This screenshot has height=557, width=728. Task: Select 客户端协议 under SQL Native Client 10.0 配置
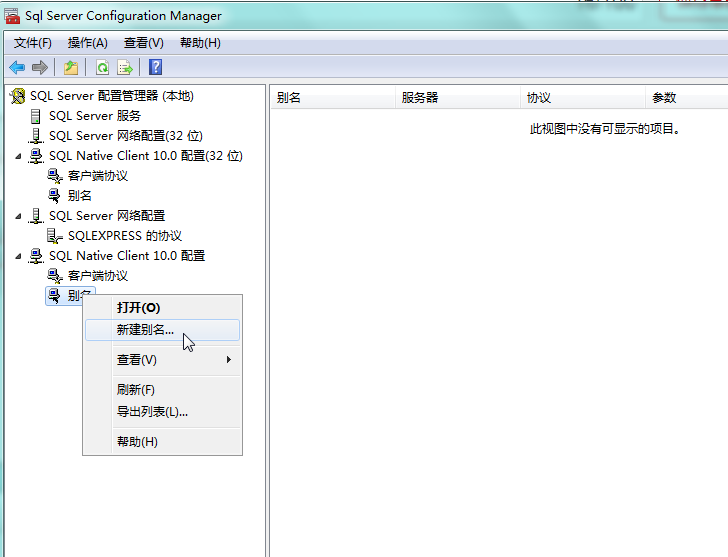click(x=98, y=276)
